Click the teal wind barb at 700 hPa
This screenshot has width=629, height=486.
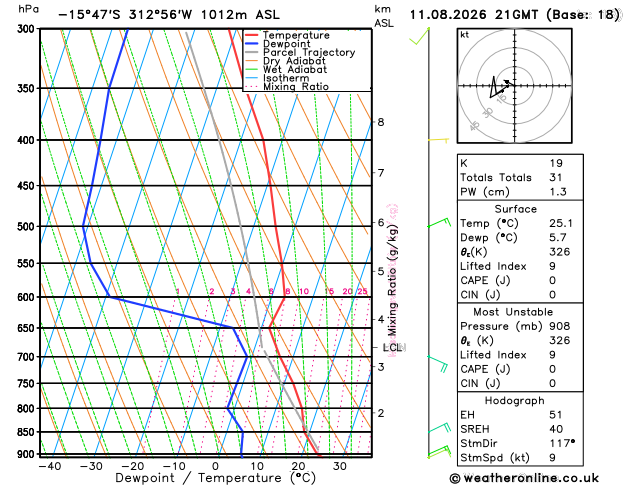point(438,364)
